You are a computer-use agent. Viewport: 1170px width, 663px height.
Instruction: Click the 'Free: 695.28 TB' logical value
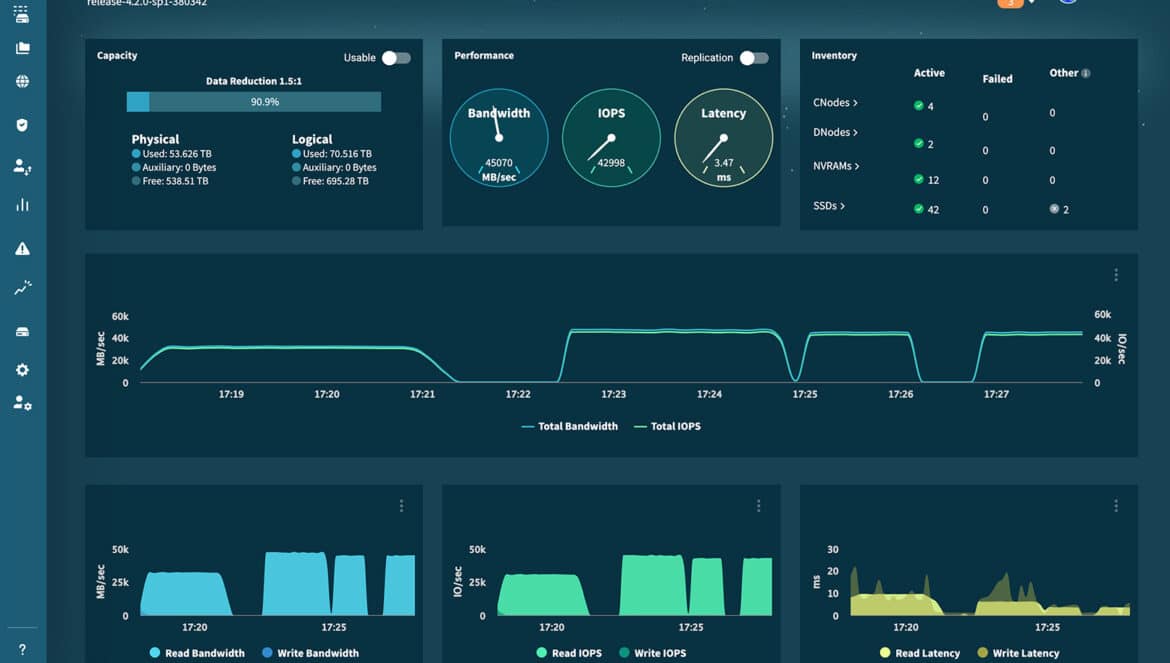coord(336,181)
